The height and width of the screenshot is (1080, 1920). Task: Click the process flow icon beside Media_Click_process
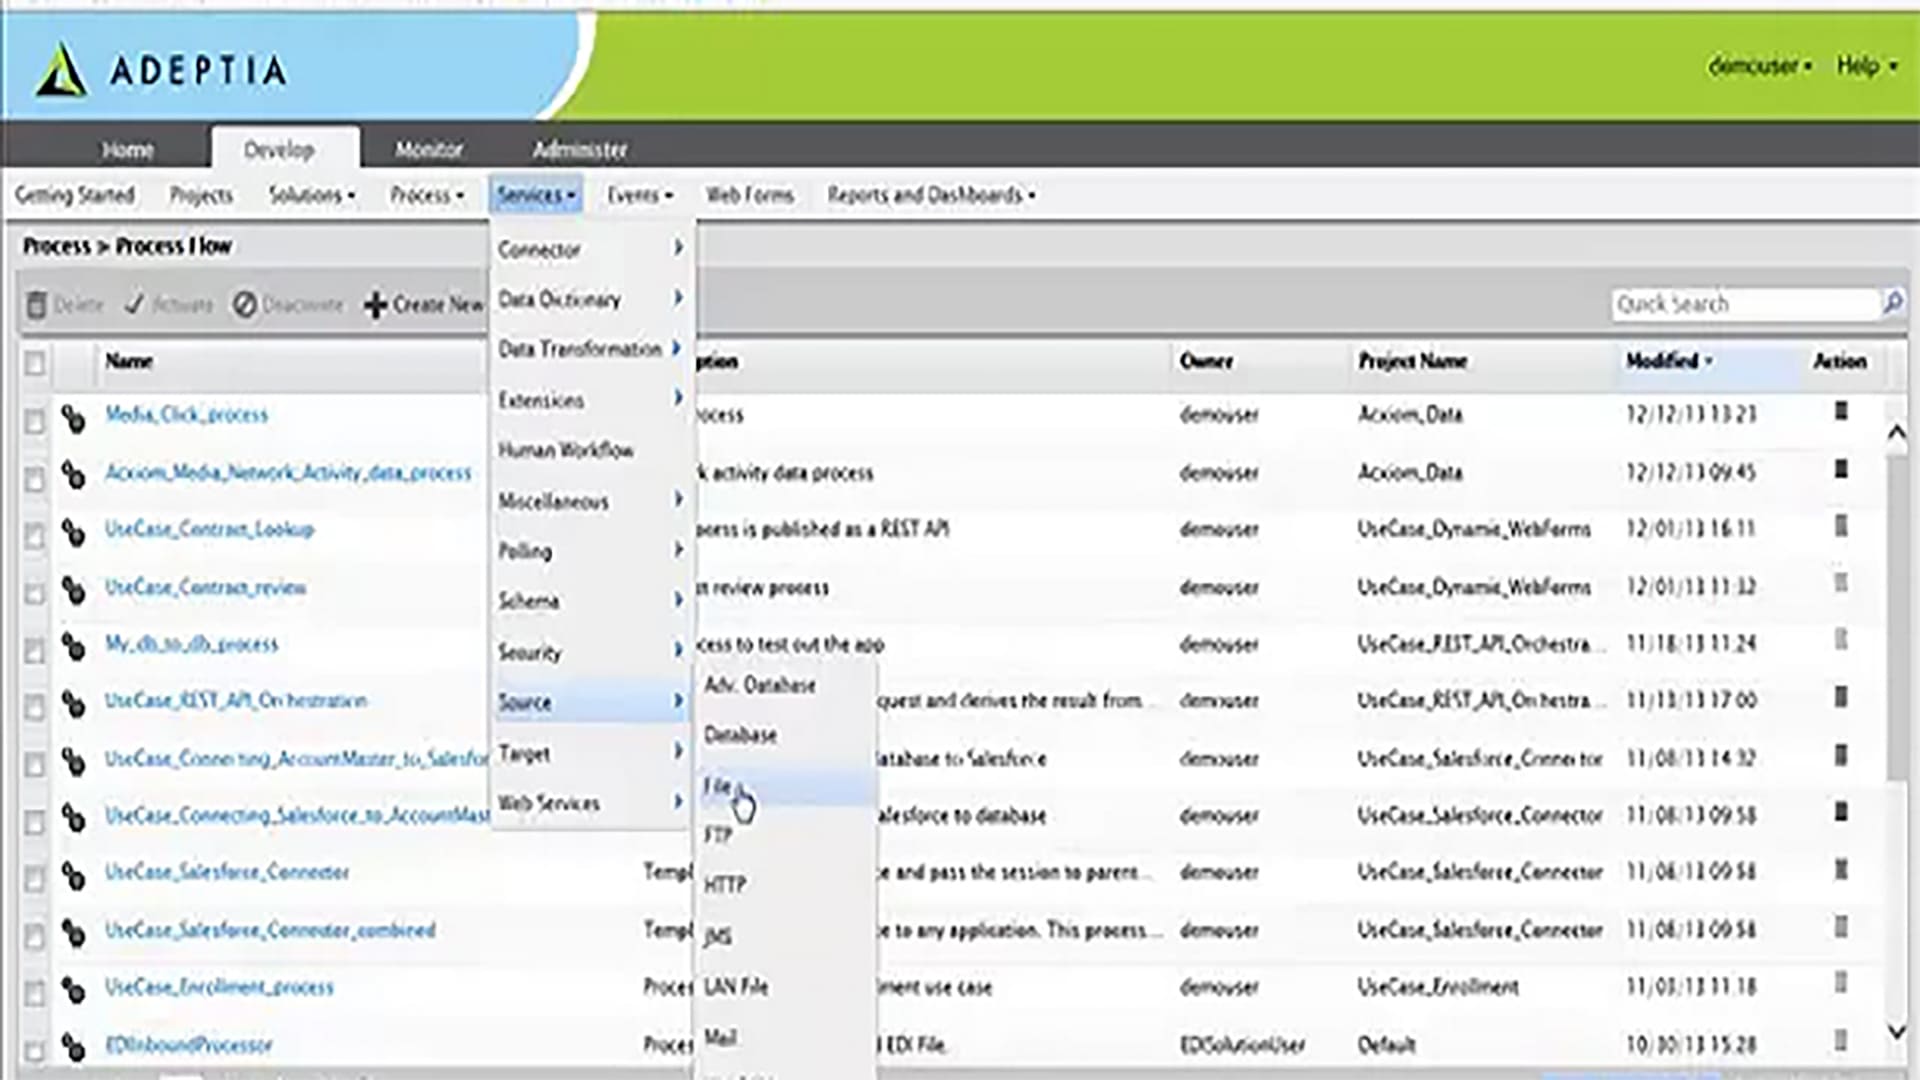(73, 418)
